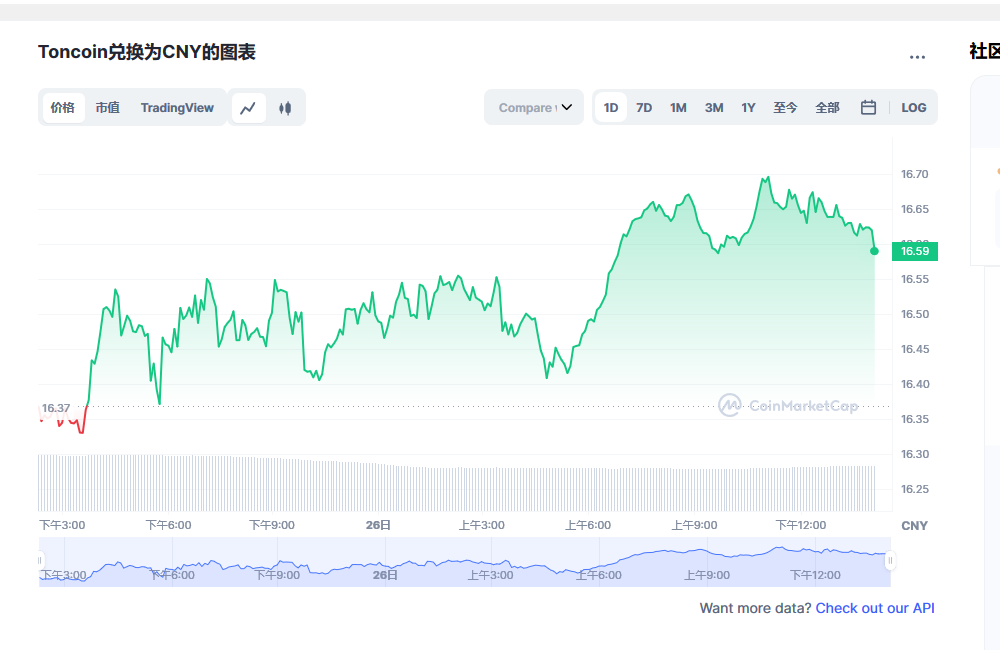Switch to line chart view icon
1000x650 pixels.
[x=248, y=108]
